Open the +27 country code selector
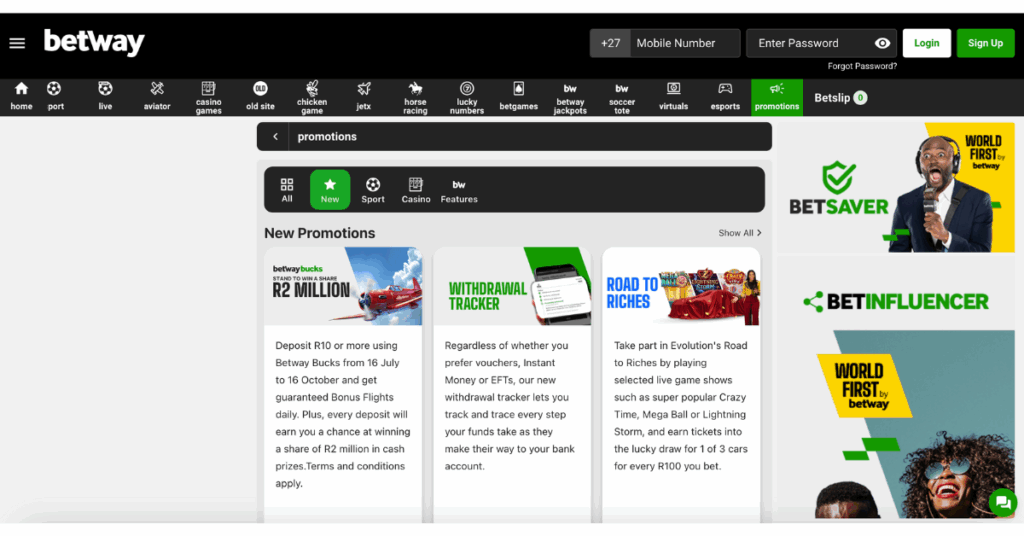Image resolution: width=1024 pixels, height=536 pixels. [611, 43]
